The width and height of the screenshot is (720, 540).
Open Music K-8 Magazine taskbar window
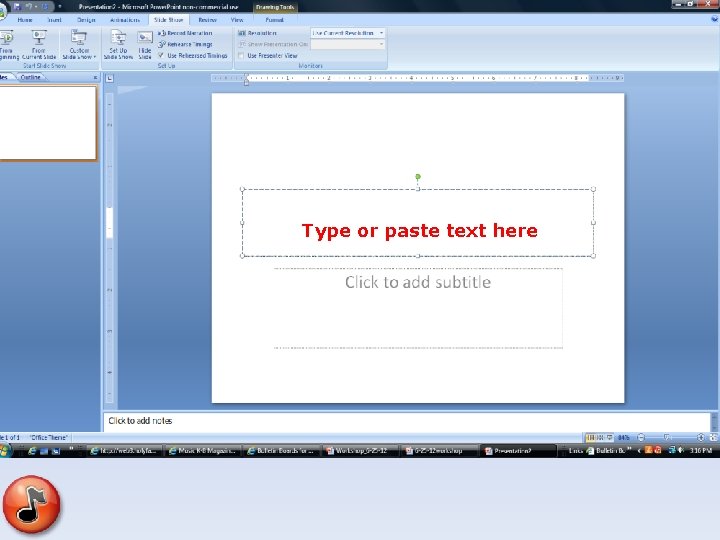pyautogui.click(x=202, y=451)
